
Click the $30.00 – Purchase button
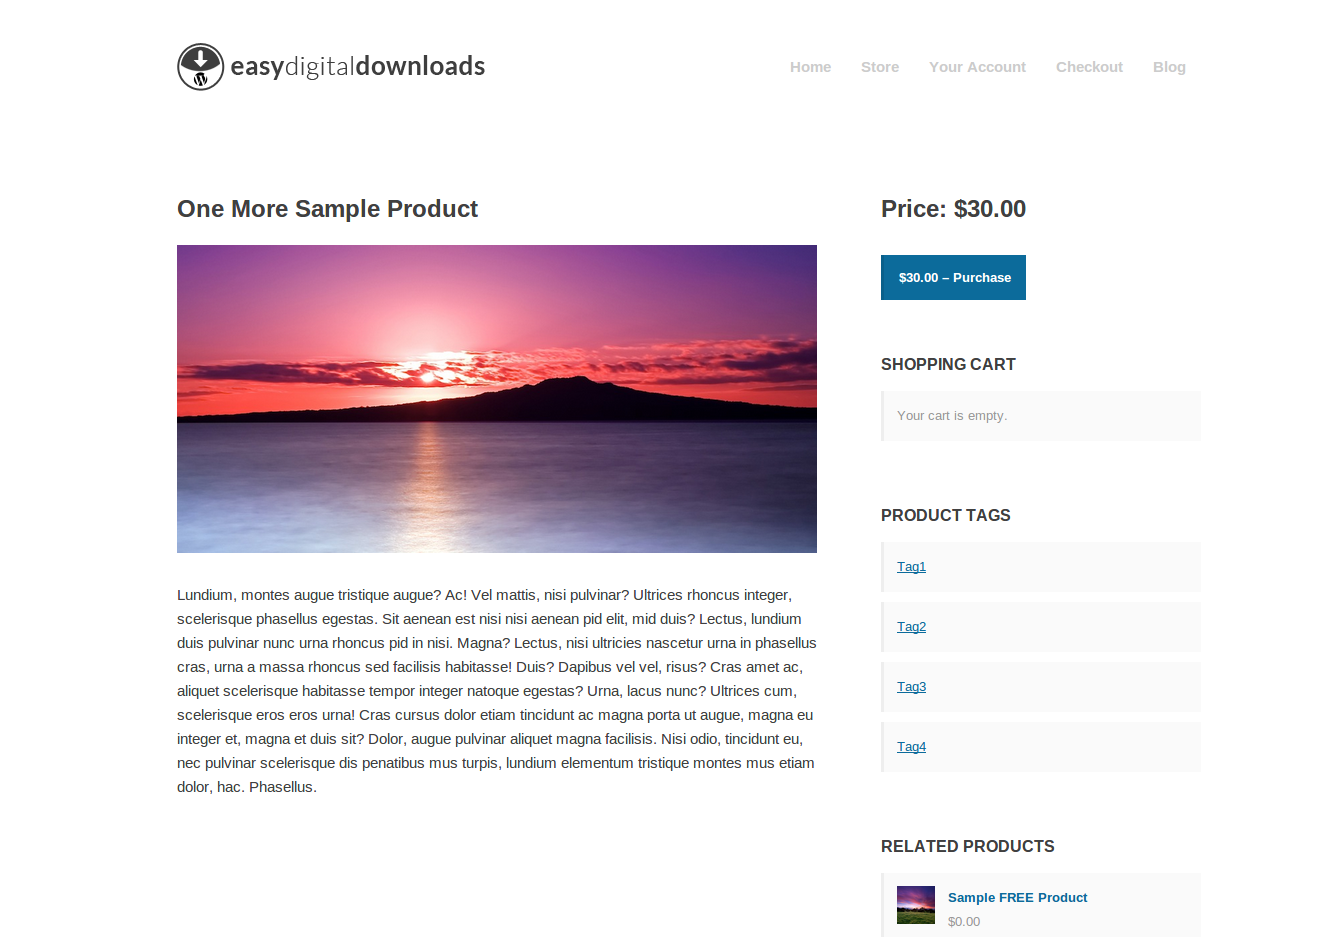click(x=953, y=278)
